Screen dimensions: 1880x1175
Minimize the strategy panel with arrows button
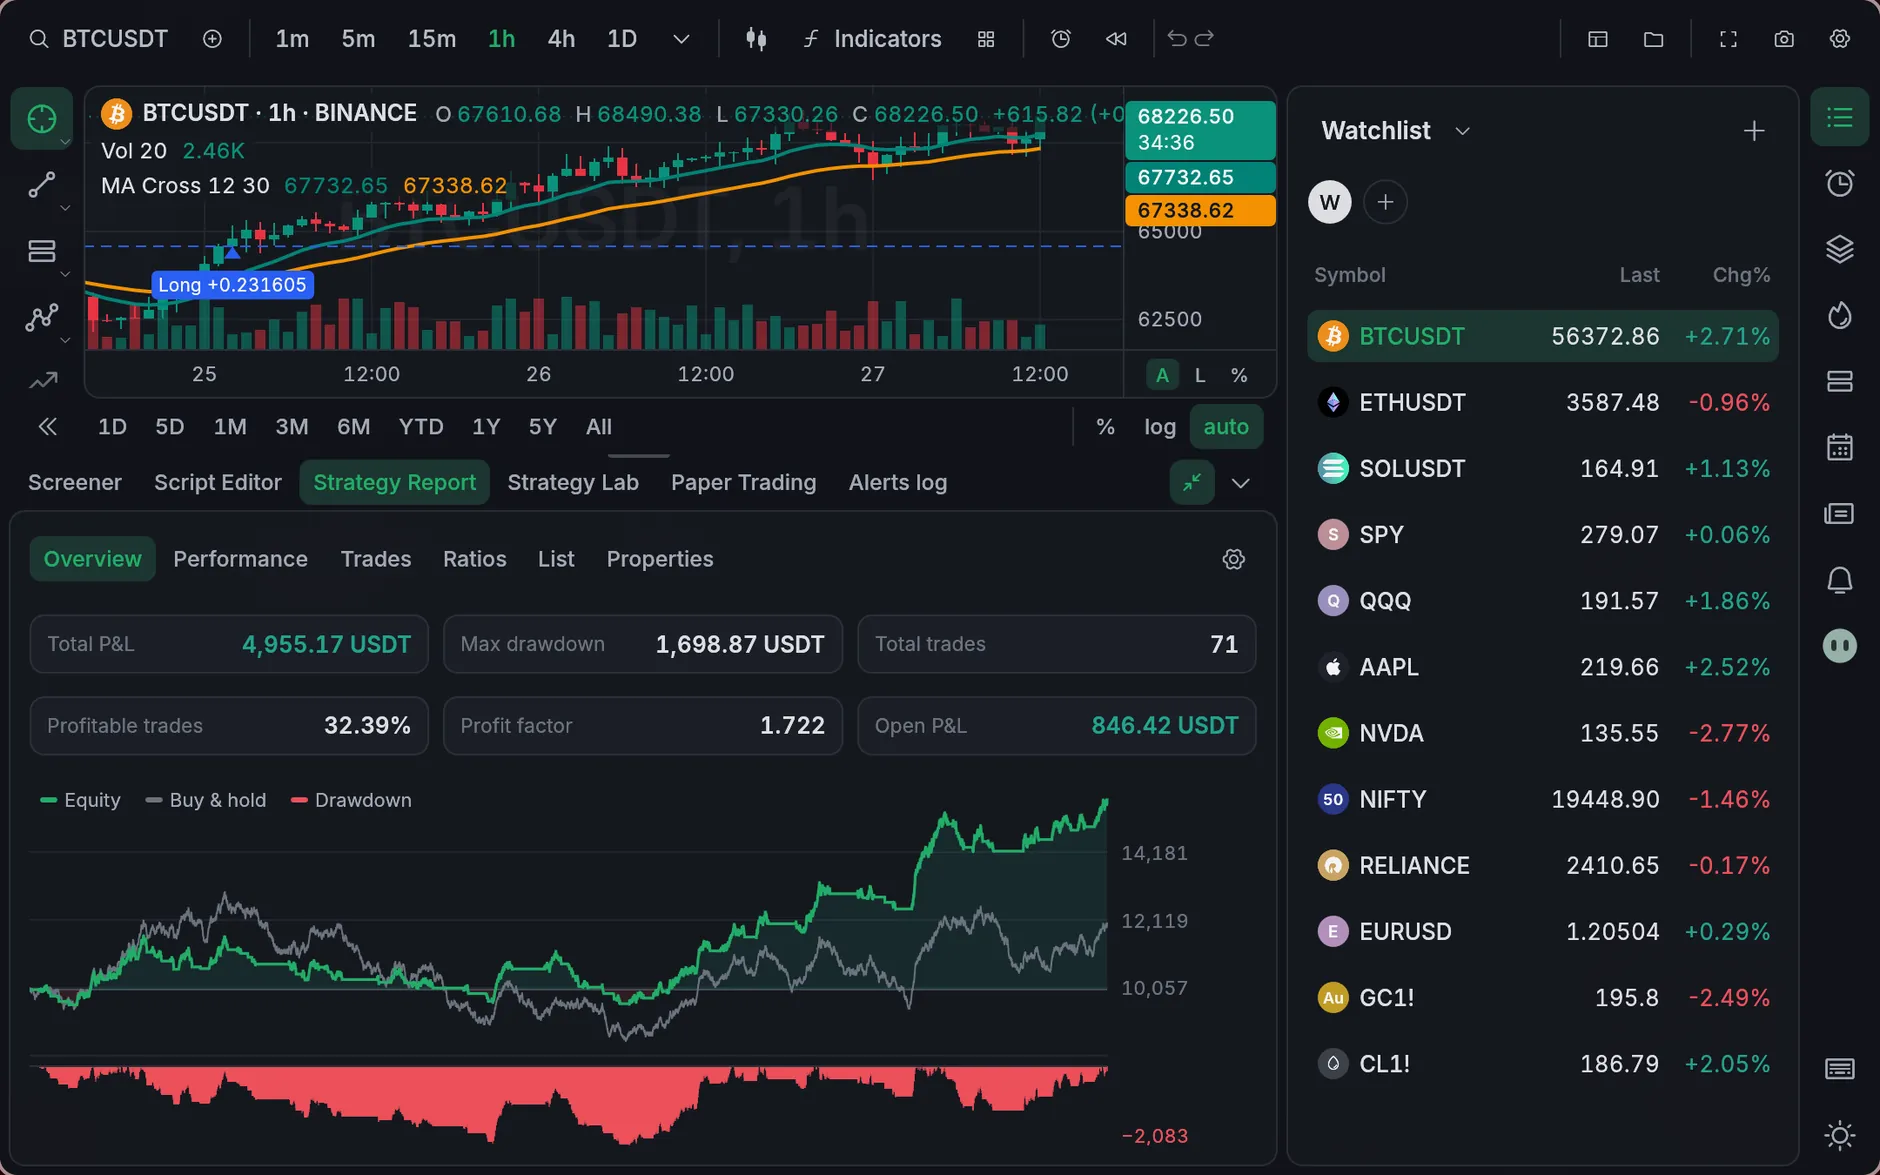pos(1192,483)
